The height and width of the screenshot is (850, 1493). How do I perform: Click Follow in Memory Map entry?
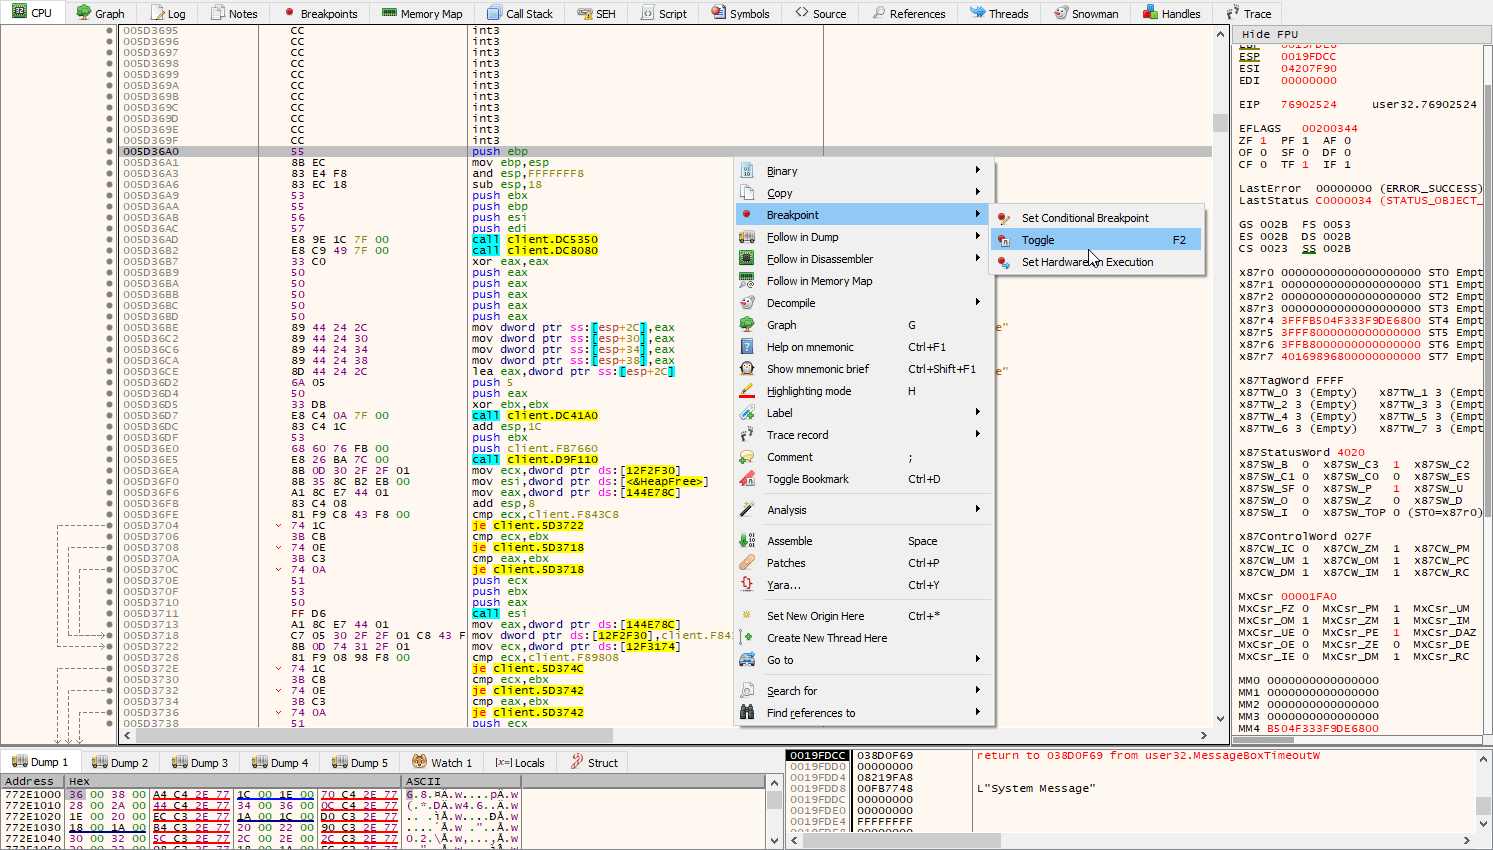pos(866,281)
